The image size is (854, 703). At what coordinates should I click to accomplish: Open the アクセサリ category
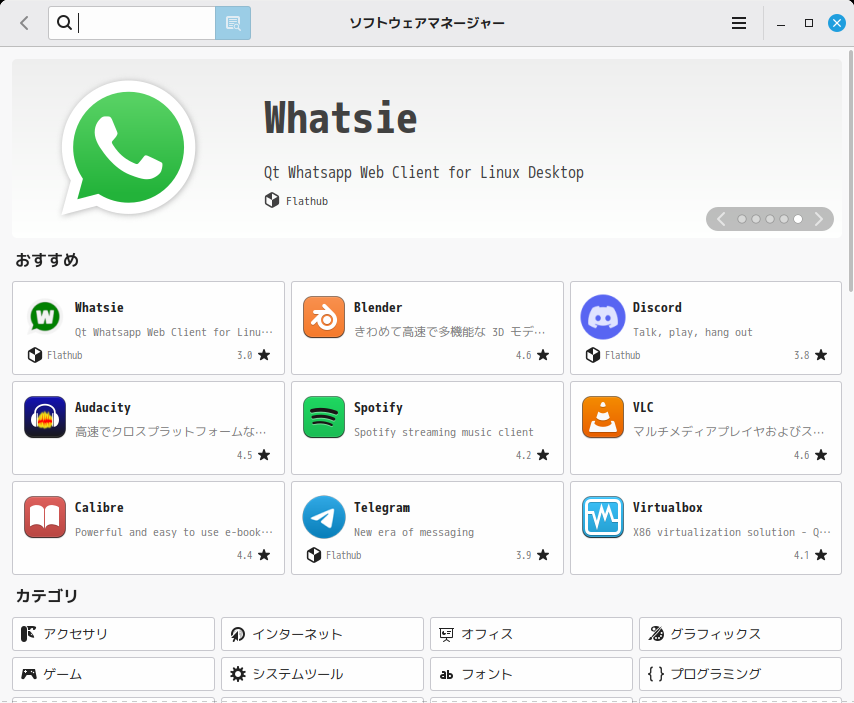point(113,634)
